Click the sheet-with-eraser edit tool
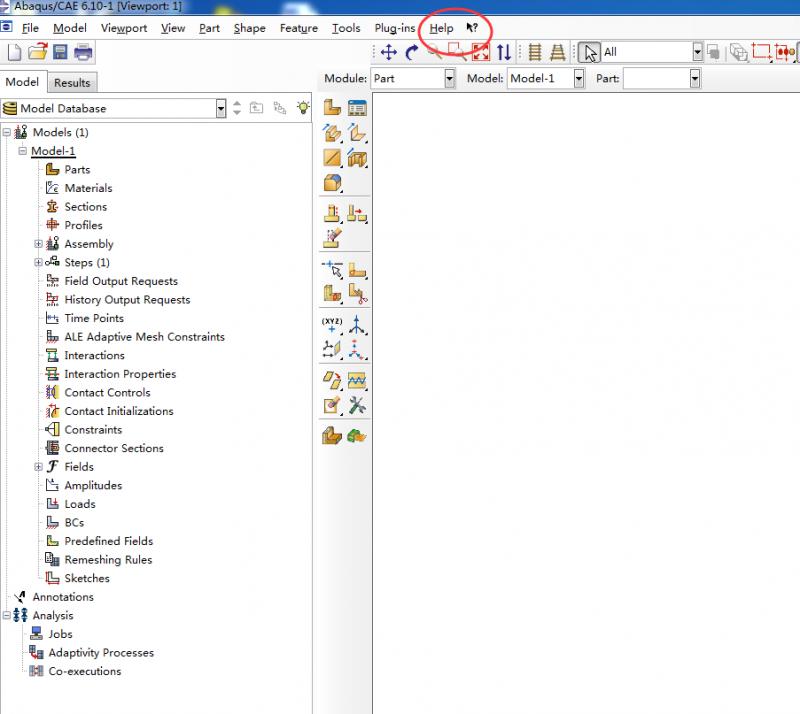The image size is (800, 714). [x=332, y=405]
